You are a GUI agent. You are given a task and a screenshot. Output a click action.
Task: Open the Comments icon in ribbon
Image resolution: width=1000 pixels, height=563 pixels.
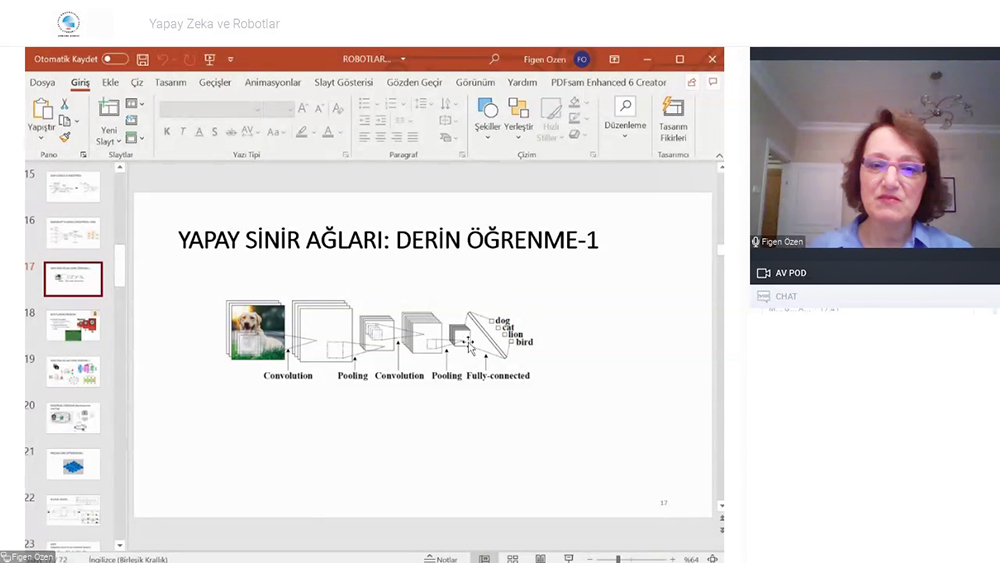point(713,82)
